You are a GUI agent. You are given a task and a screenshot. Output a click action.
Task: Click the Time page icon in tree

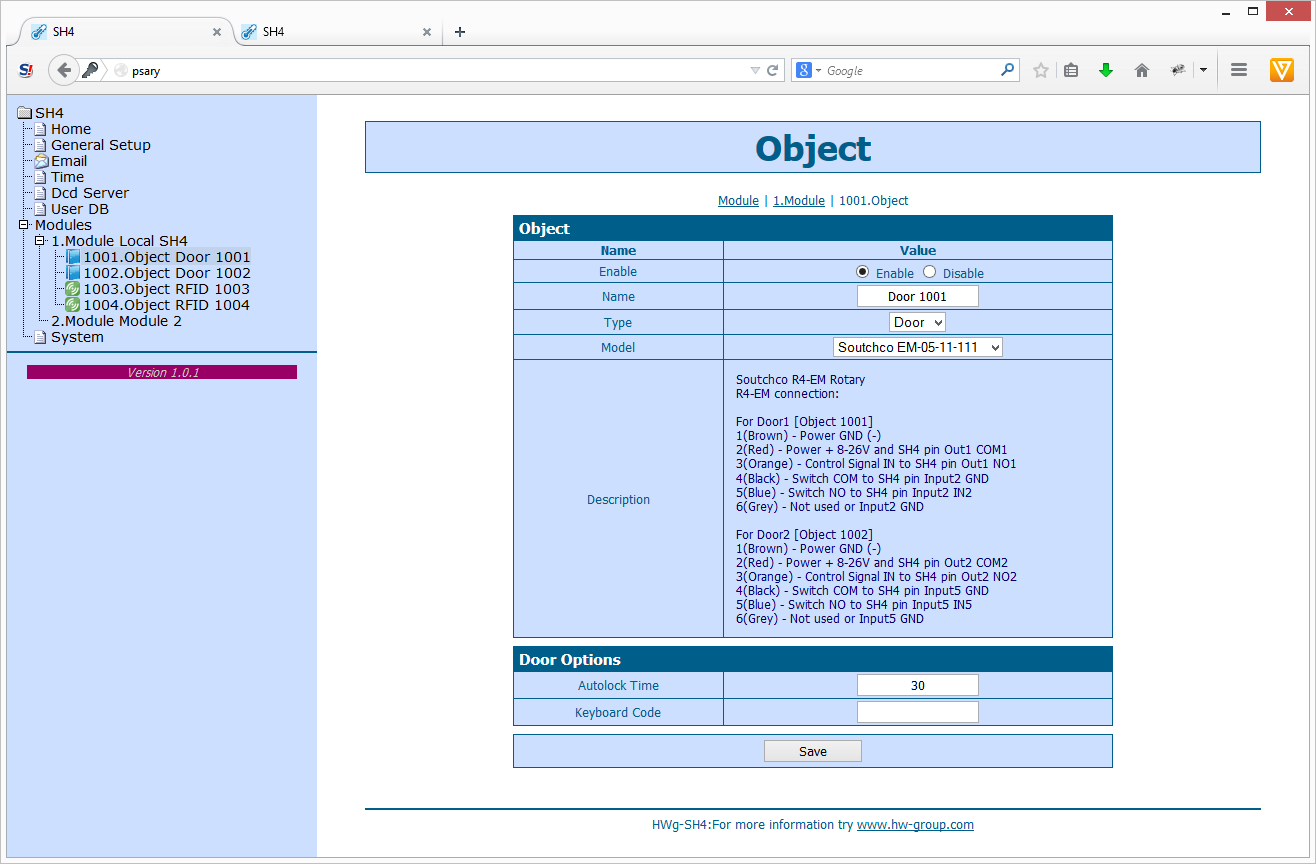pos(41,177)
